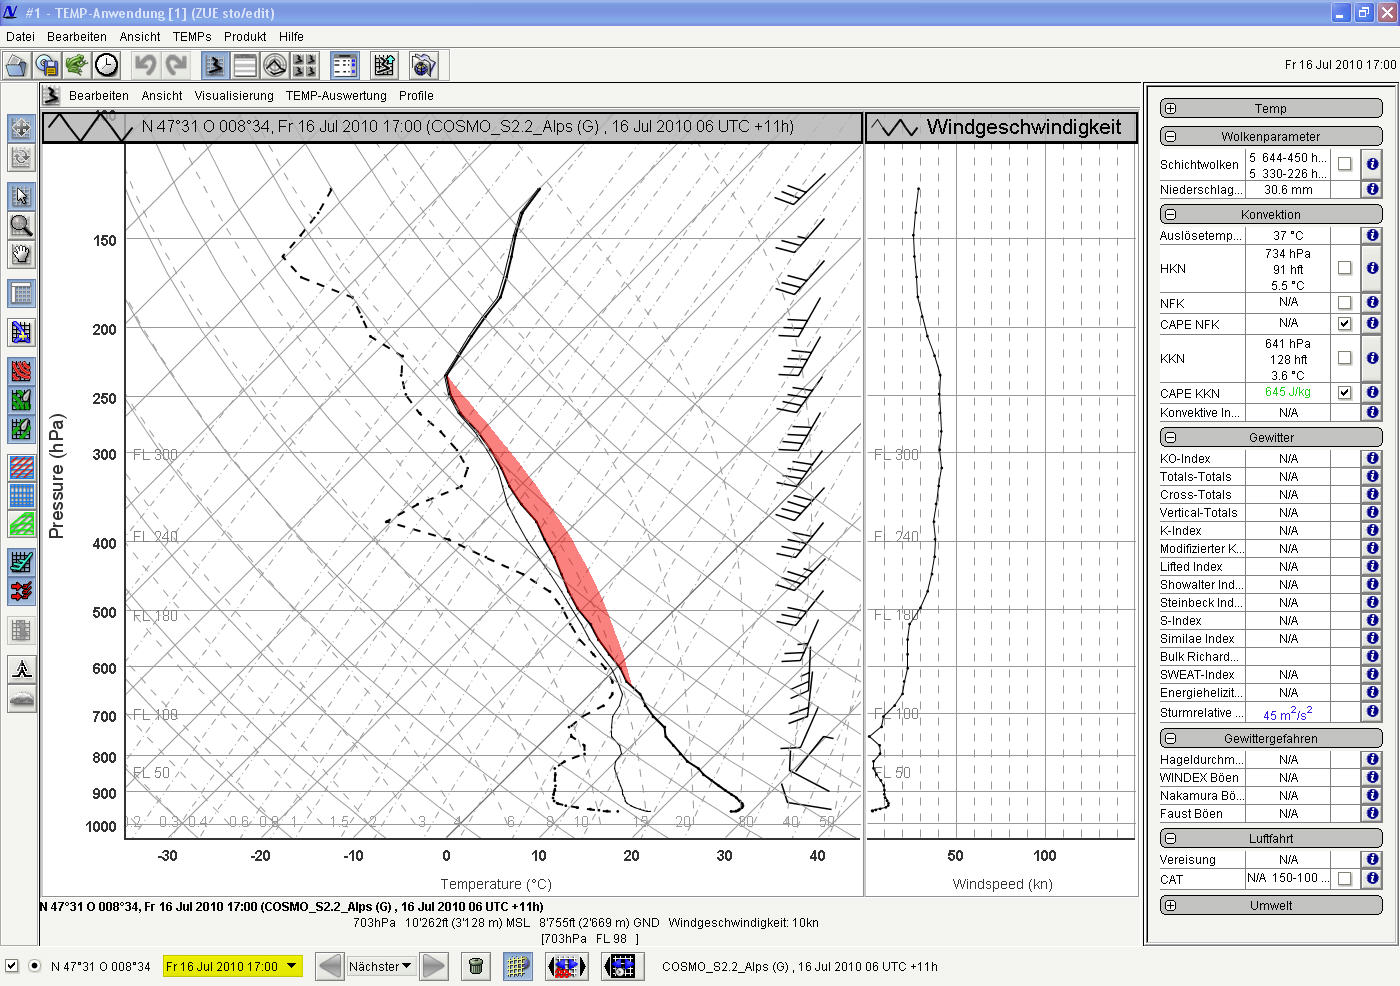Click the red isolines sidebar icon
1400x986 pixels.
pos(21,371)
